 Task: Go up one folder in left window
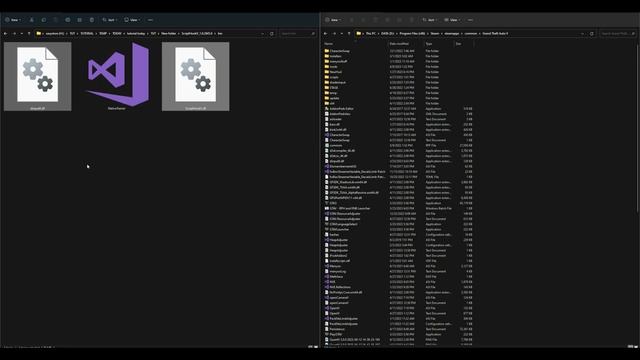point(29,33)
